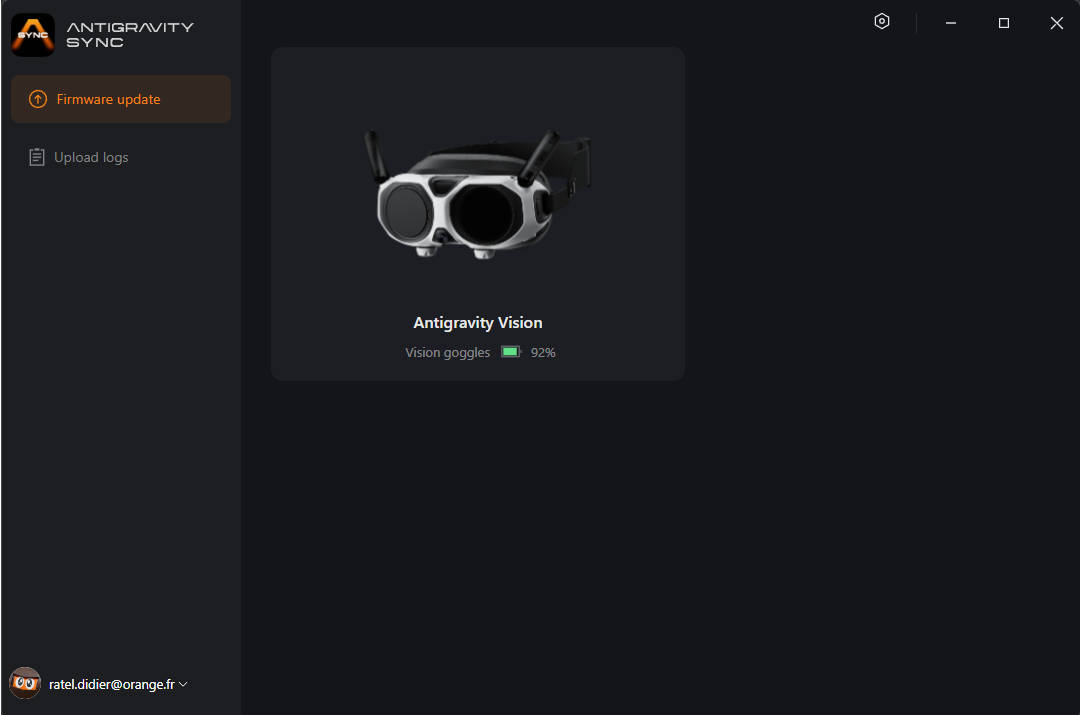Close the Antigravity Sync window
Screen dimensions: 1080x715
pos(1057,23)
